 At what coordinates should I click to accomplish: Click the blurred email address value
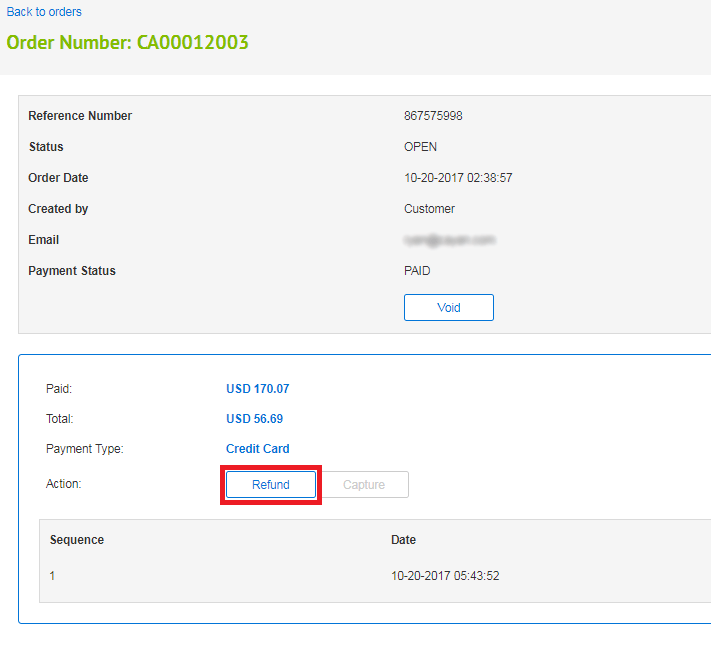coord(449,240)
